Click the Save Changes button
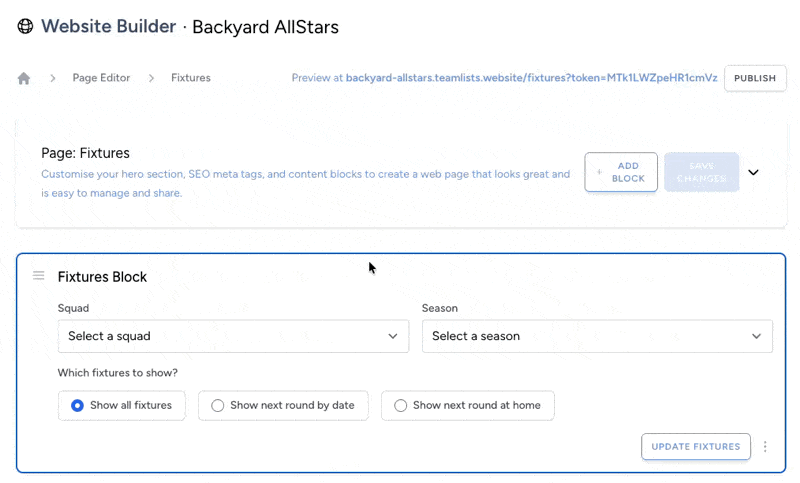 tap(702, 172)
